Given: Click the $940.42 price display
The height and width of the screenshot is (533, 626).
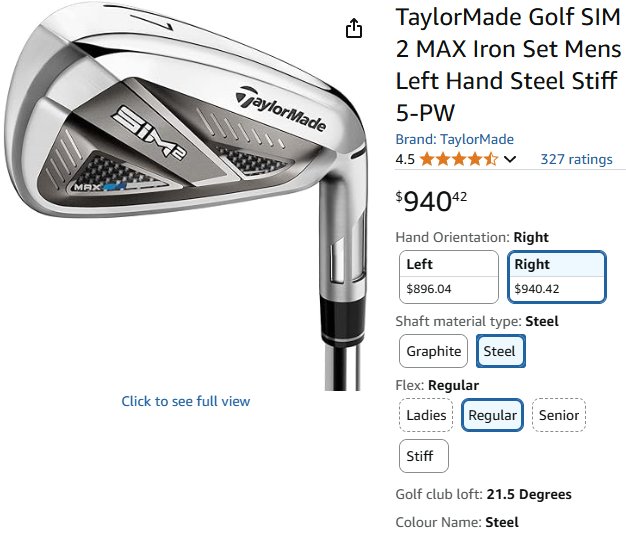Looking at the screenshot, I should click(x=431, y=201).
